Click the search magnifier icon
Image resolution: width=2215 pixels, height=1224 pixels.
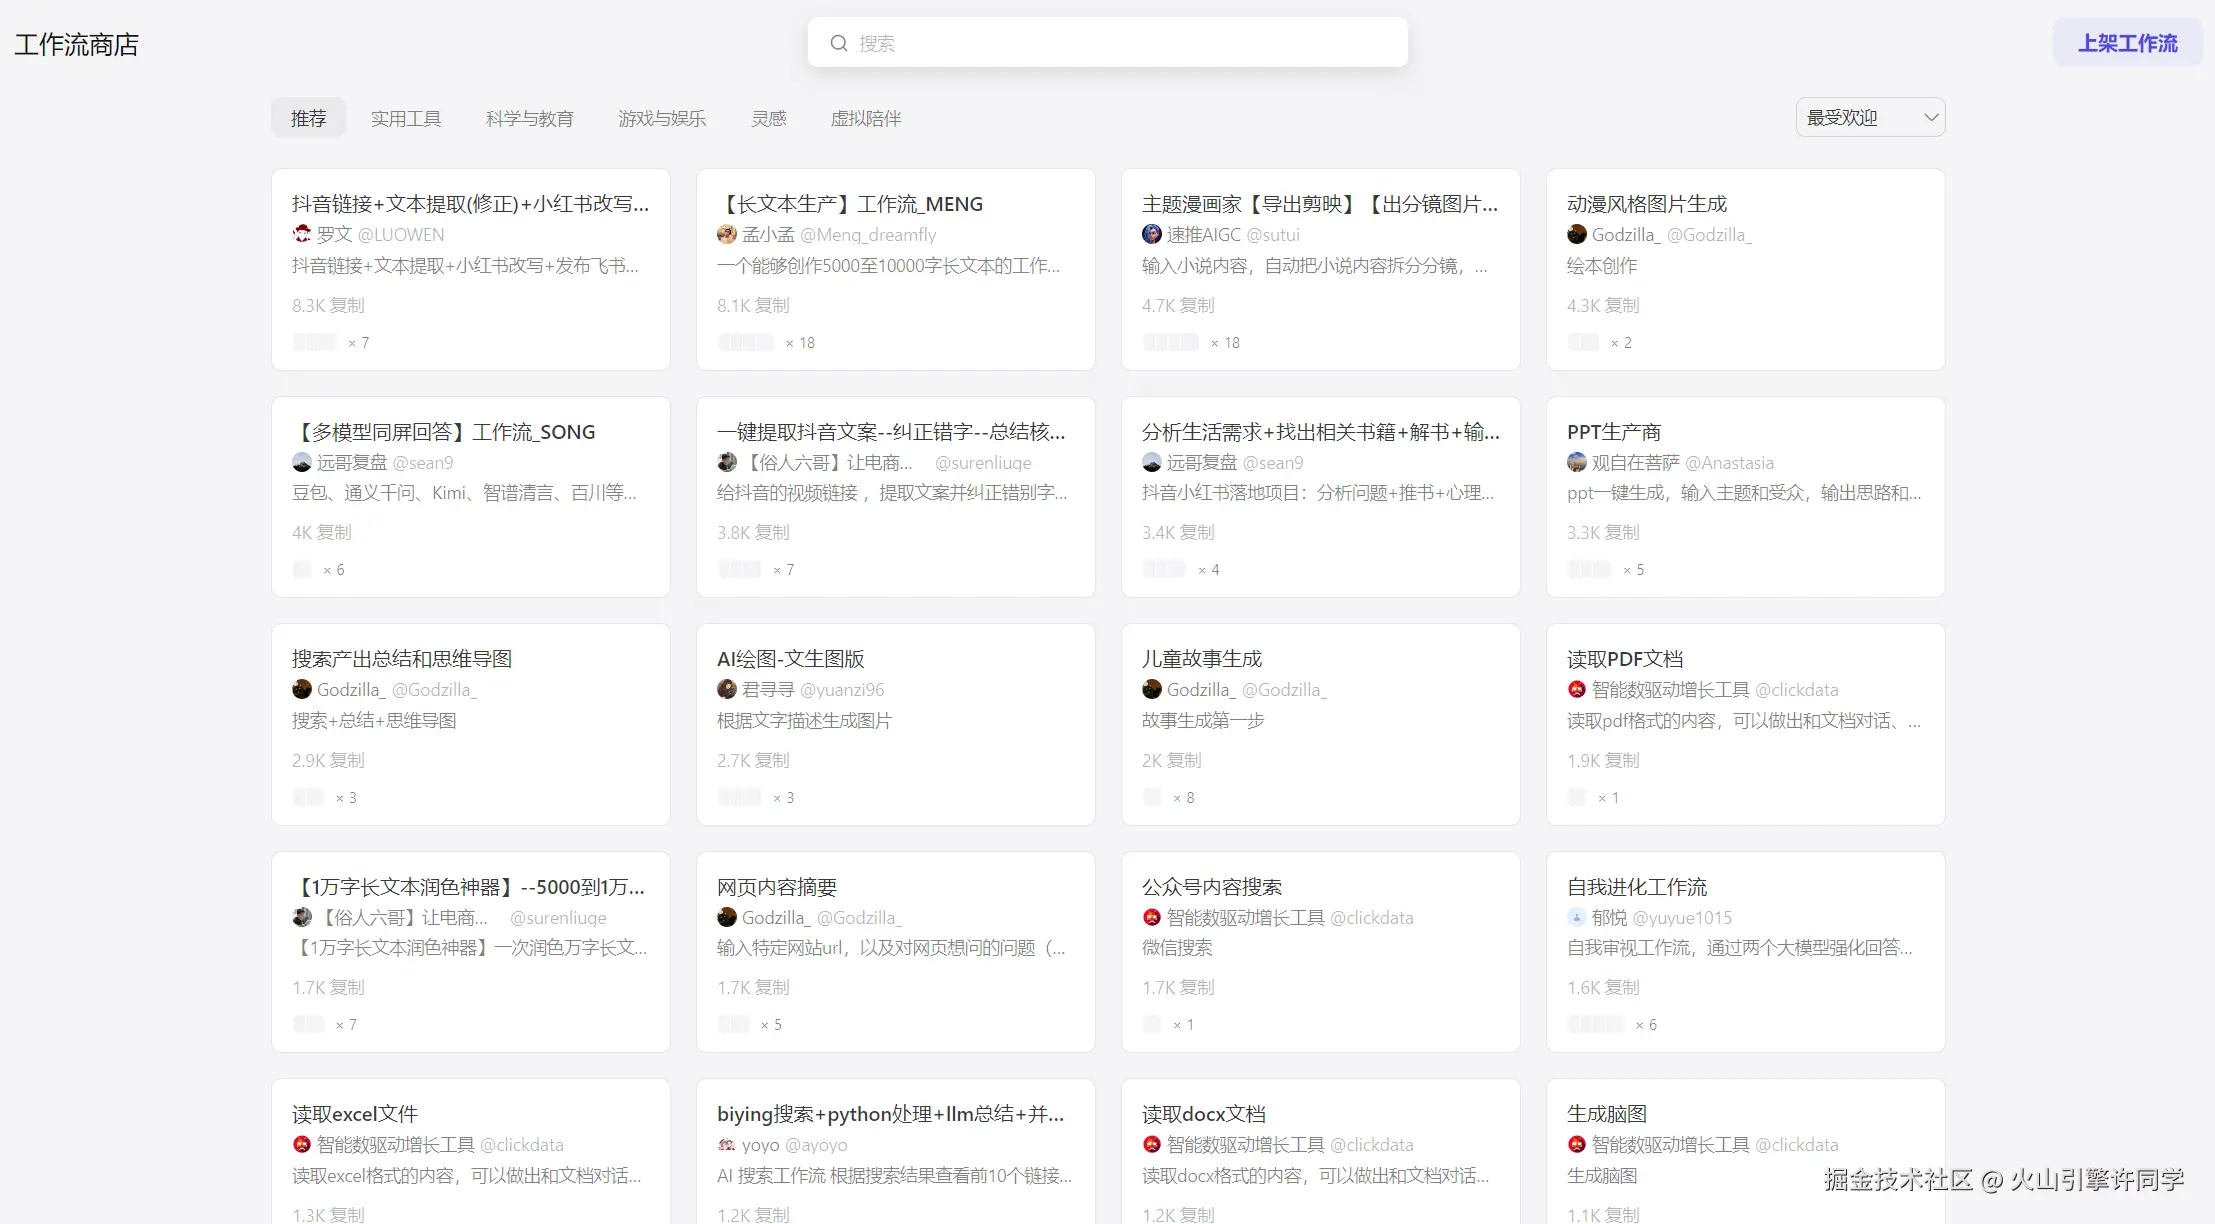tap(839, 43)
